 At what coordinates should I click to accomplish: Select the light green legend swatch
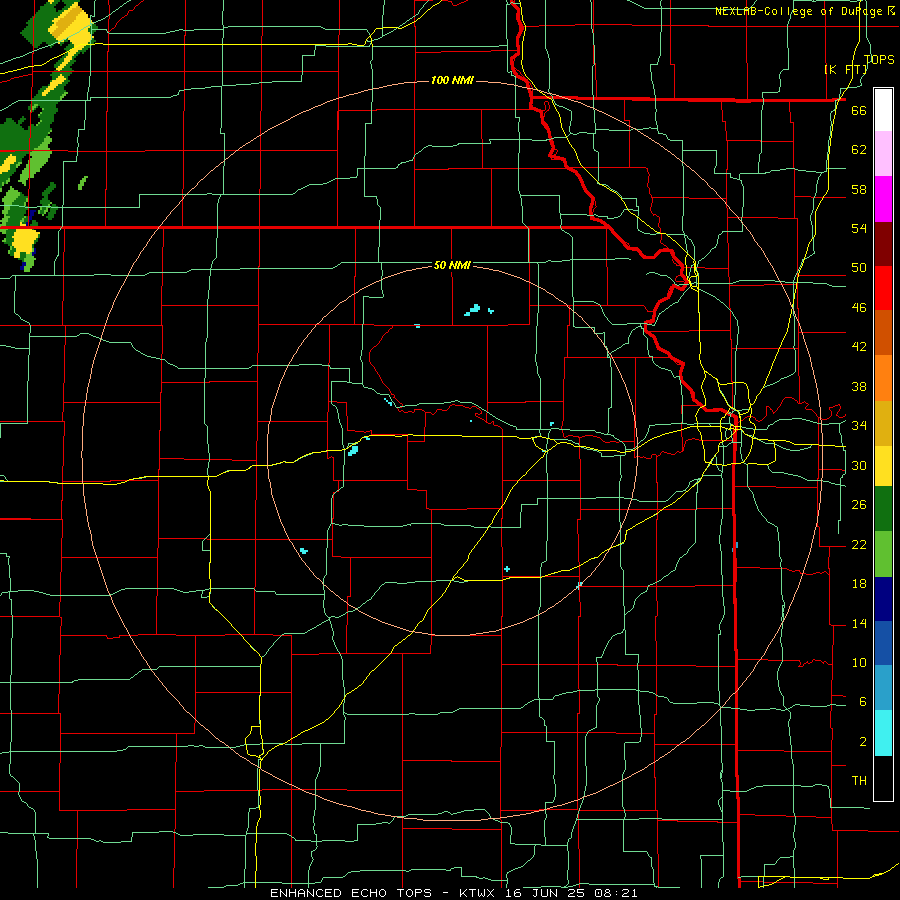(883, 553)
